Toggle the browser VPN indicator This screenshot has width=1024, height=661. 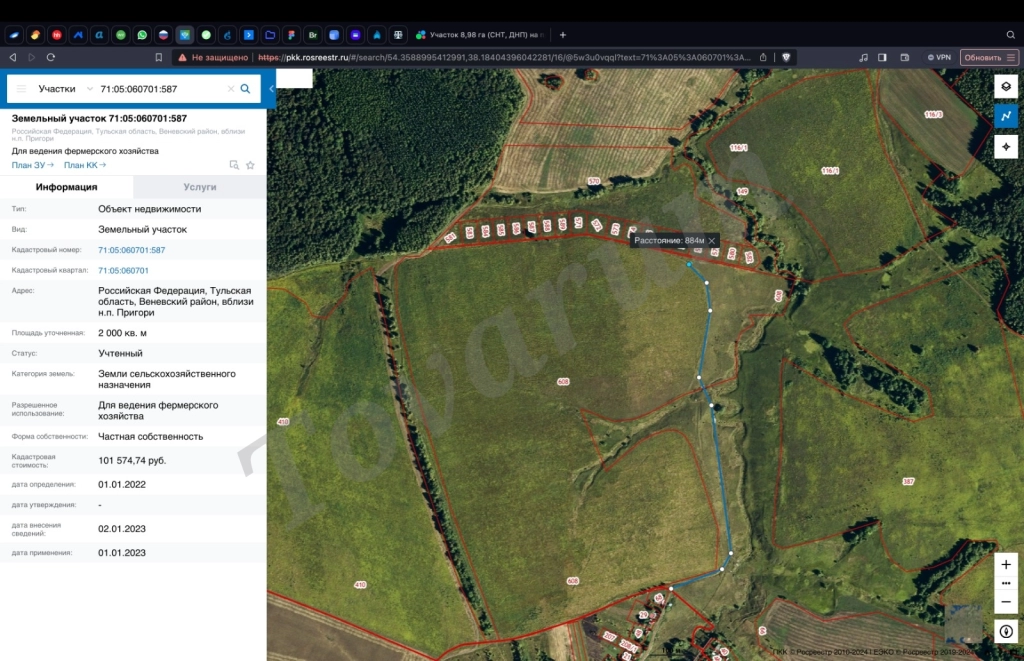pos(939,57)
